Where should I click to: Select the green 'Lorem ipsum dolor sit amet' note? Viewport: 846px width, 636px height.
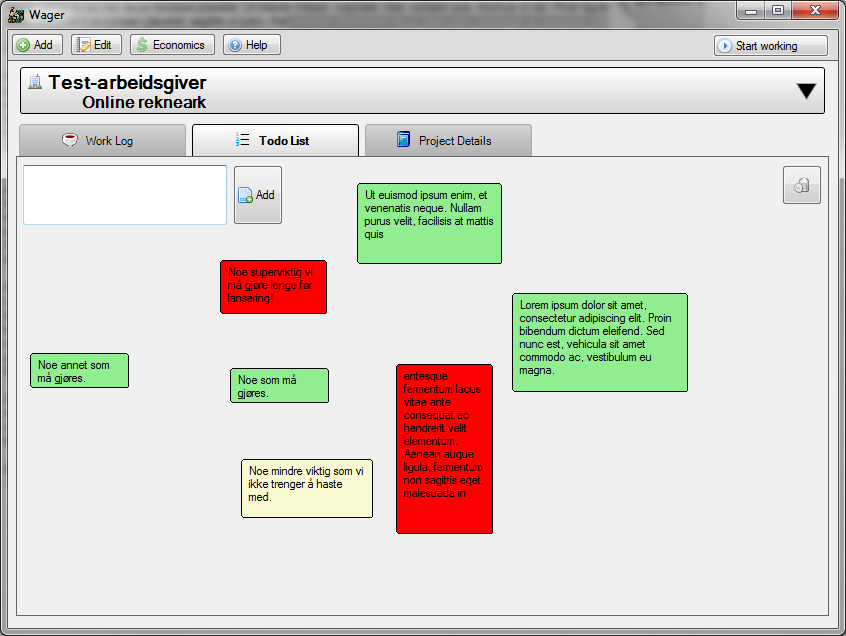click(600, 343)
